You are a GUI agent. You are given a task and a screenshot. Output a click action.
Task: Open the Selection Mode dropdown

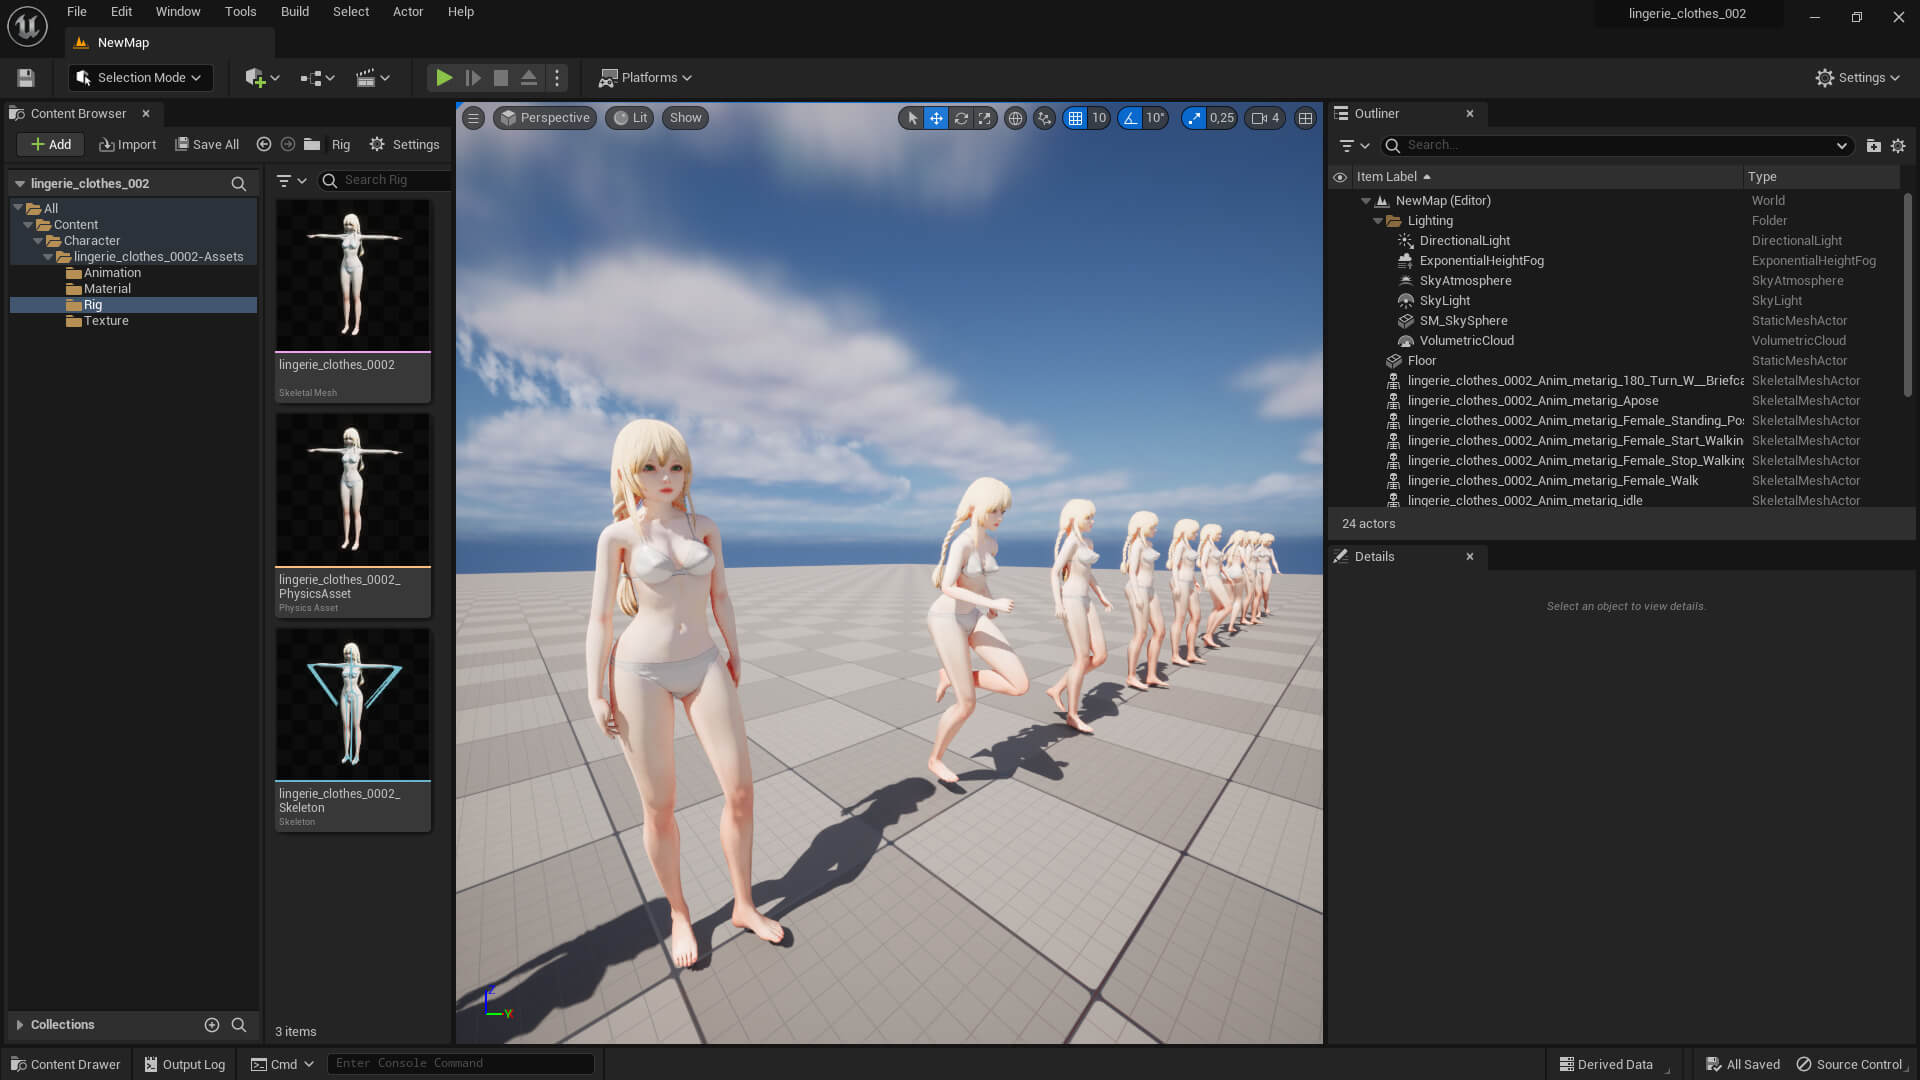coord(140,77)
